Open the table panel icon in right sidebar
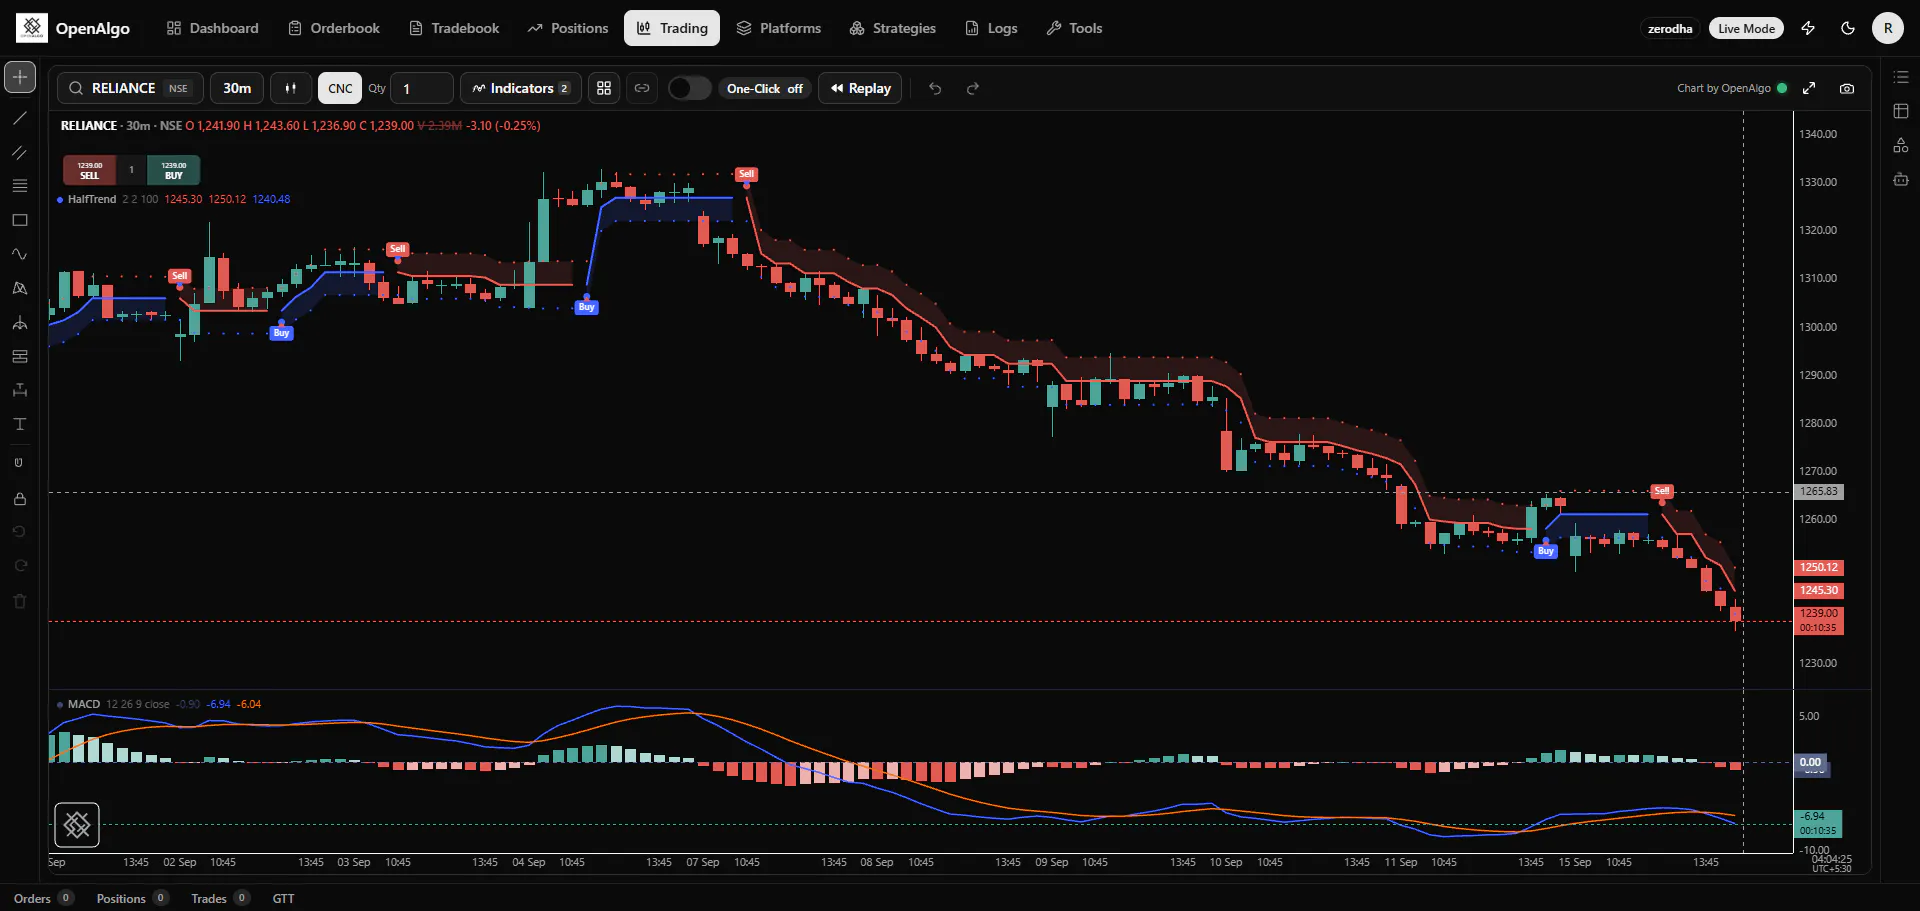 [x=1901, y=111]
